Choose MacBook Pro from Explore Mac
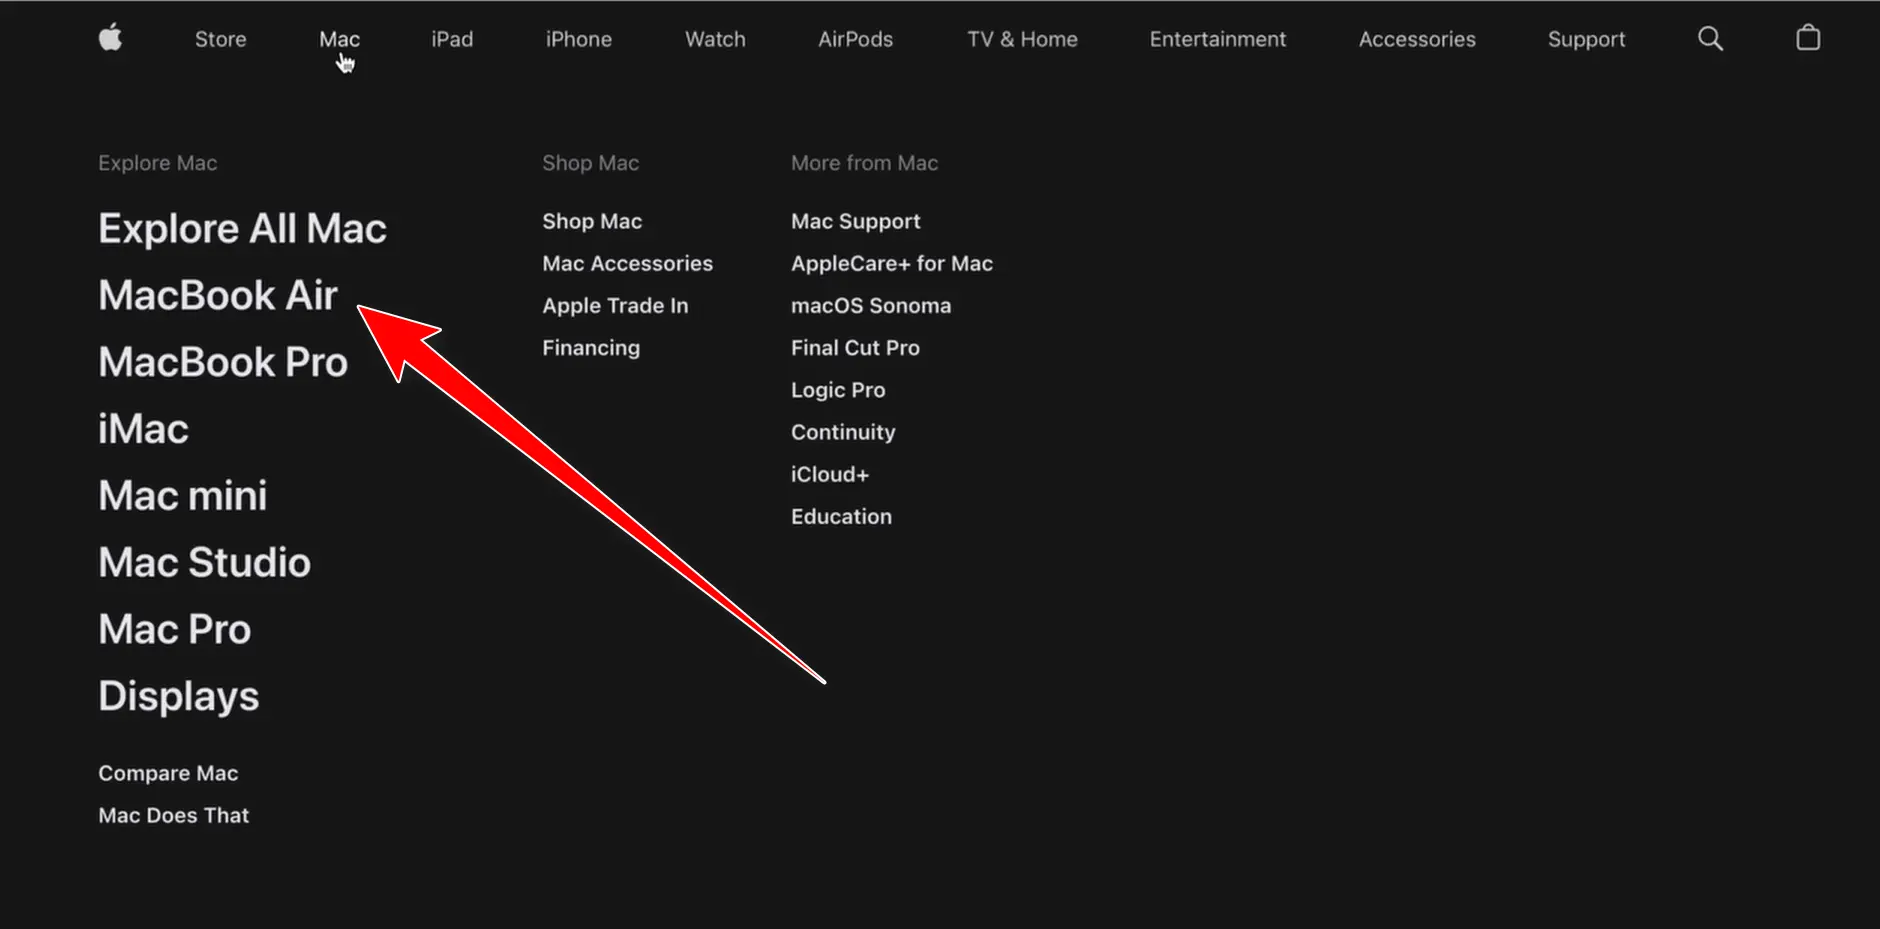 [223, 362]
